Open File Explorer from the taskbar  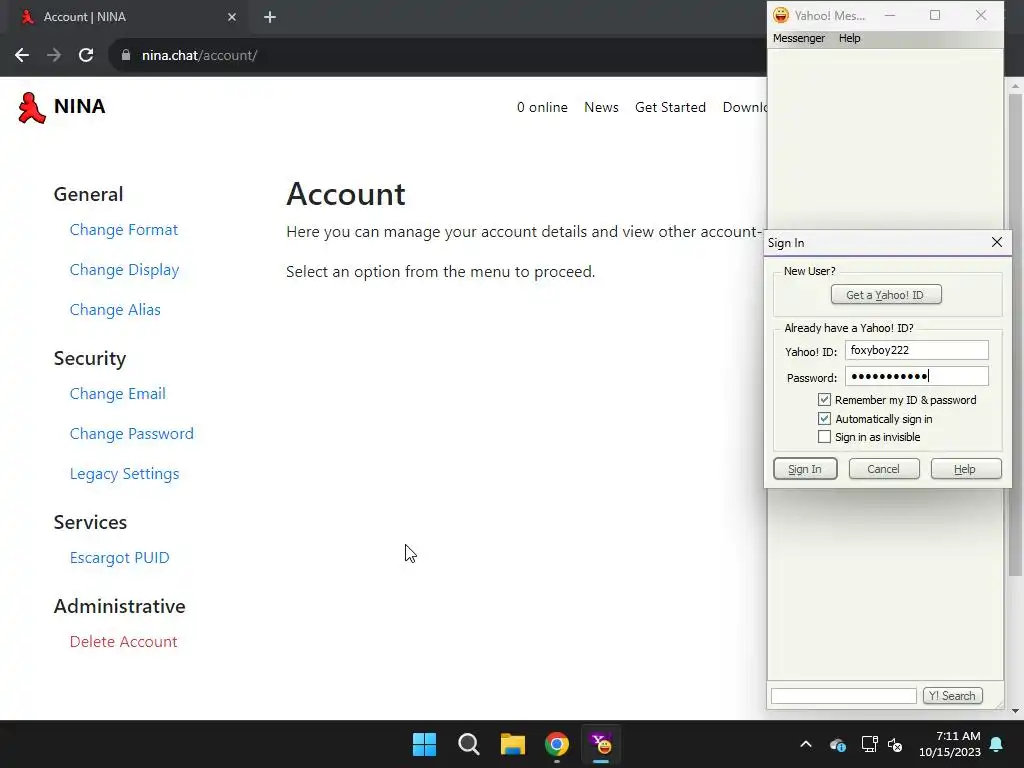pyautogui.click(x=513, y=744)
